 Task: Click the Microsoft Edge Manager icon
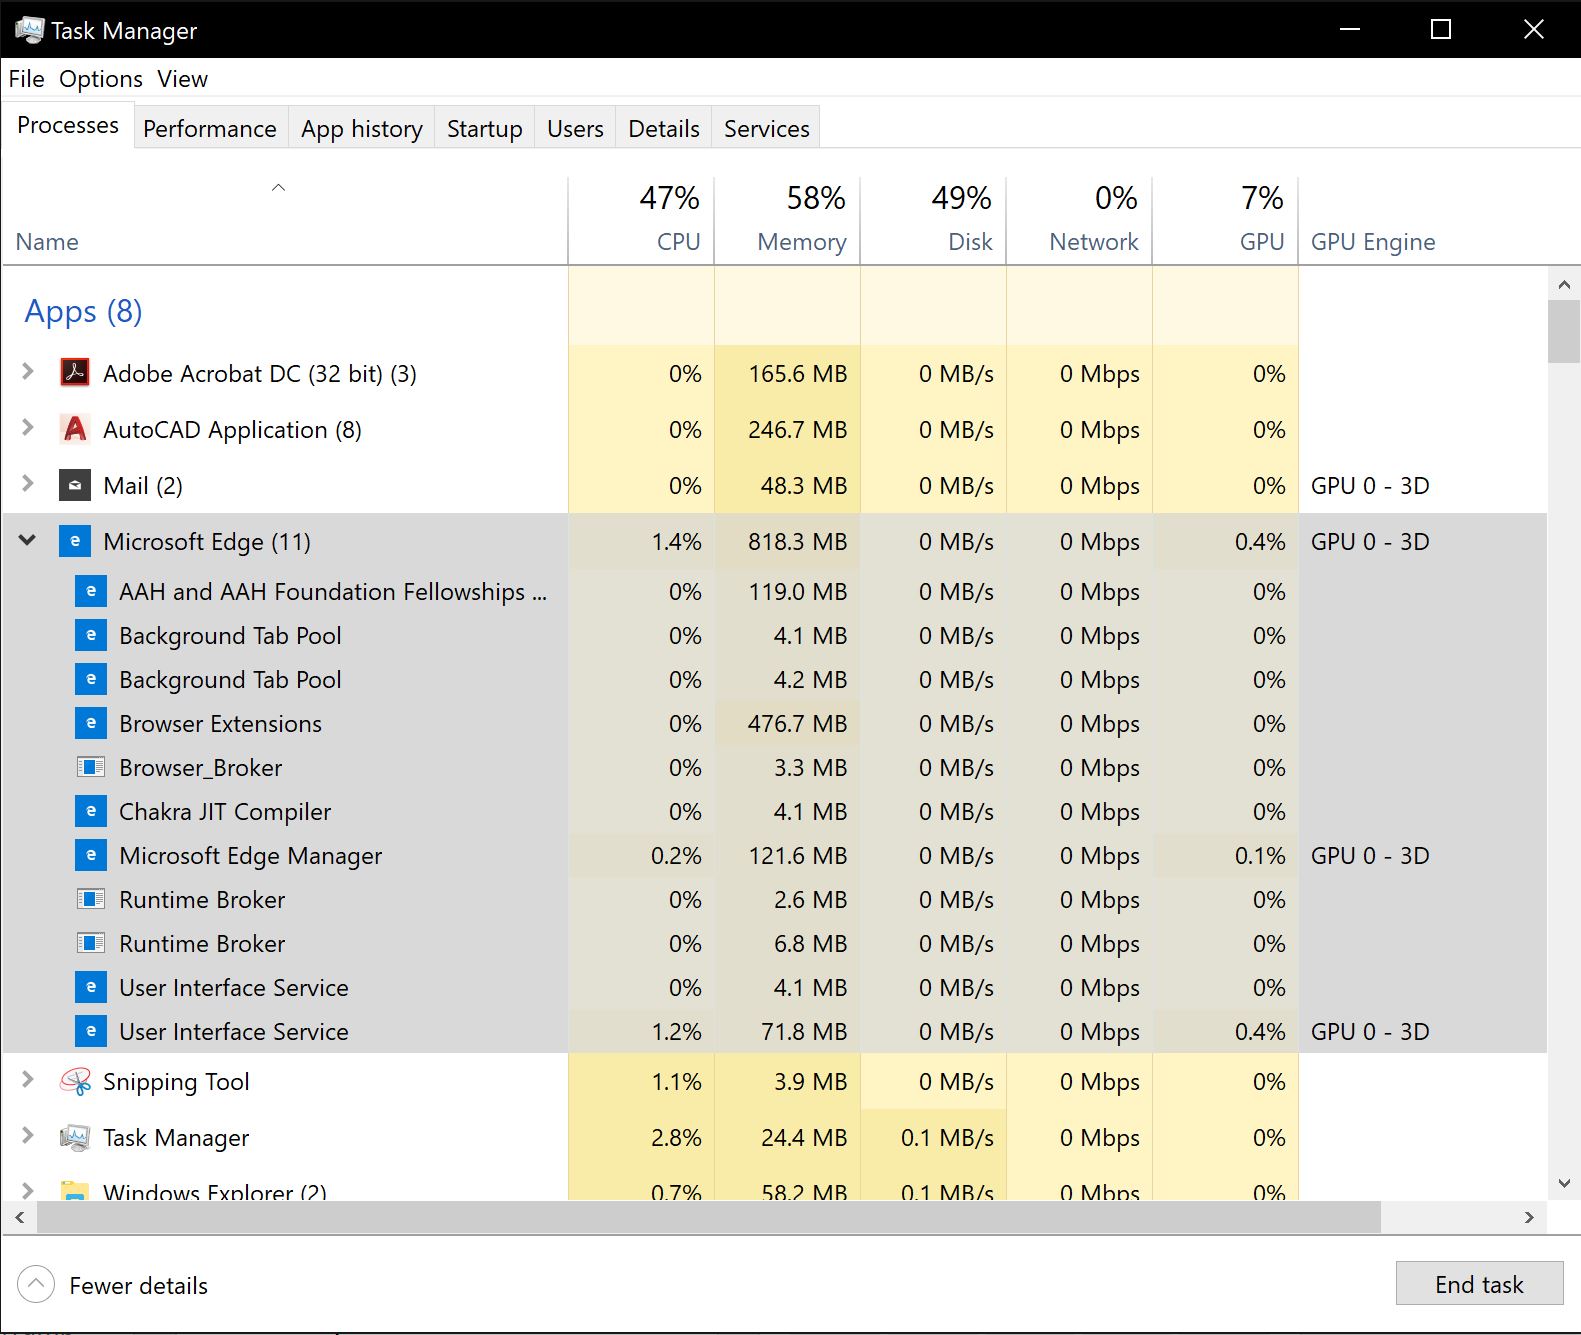[x=91, y=855]
